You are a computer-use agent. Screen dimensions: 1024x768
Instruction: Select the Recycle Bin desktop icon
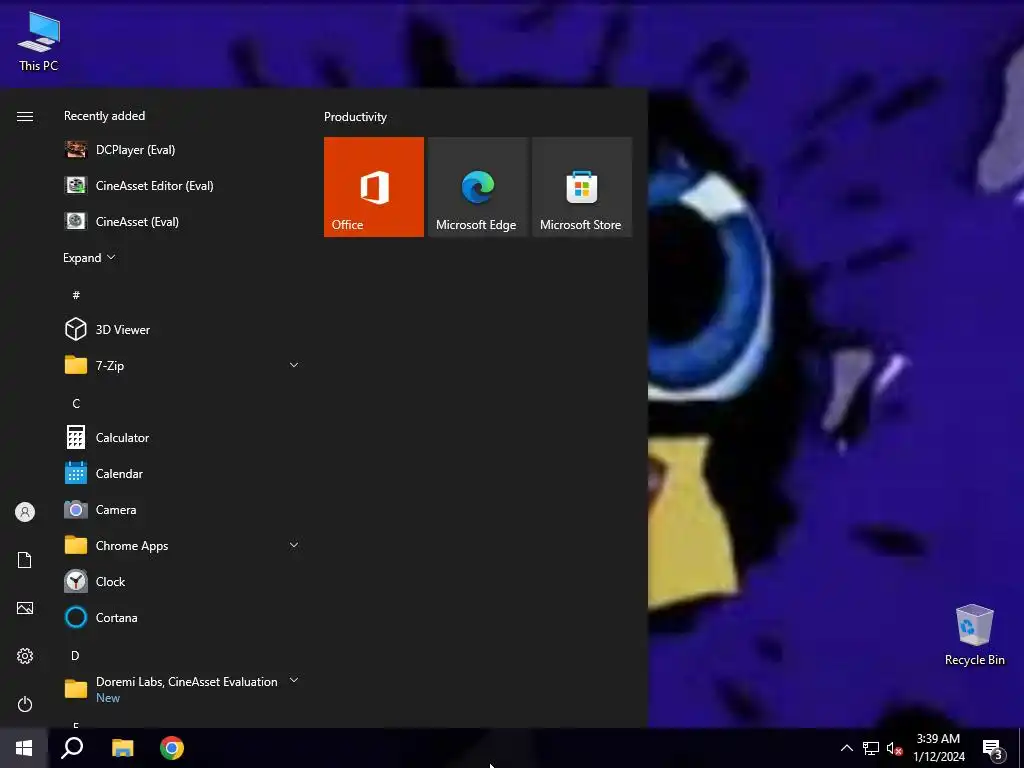tap(974, 635)
